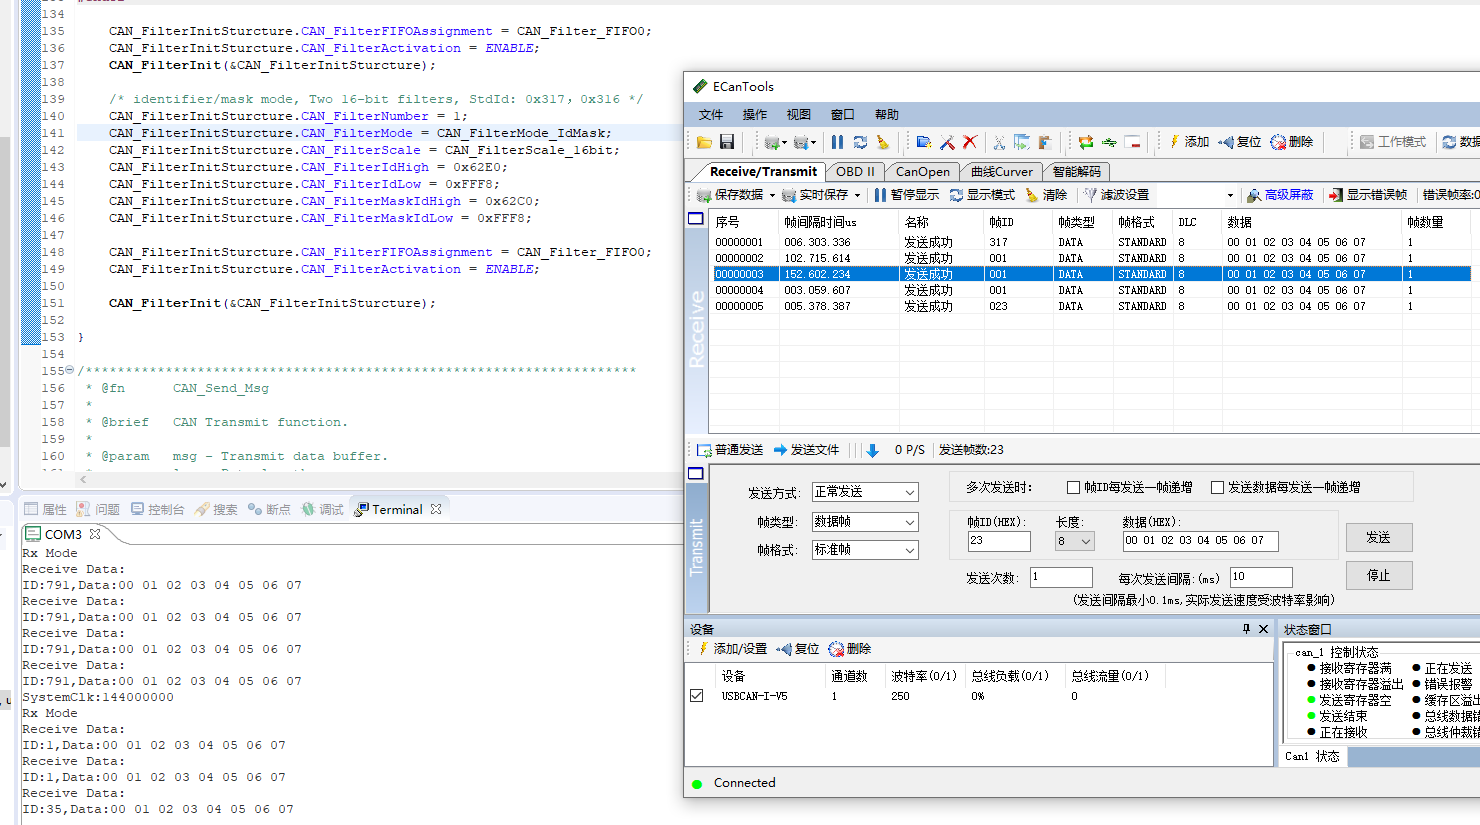Click 普通发送 normal send
This screenshot has width=1480, height=825.
click(x=730, y=450)
